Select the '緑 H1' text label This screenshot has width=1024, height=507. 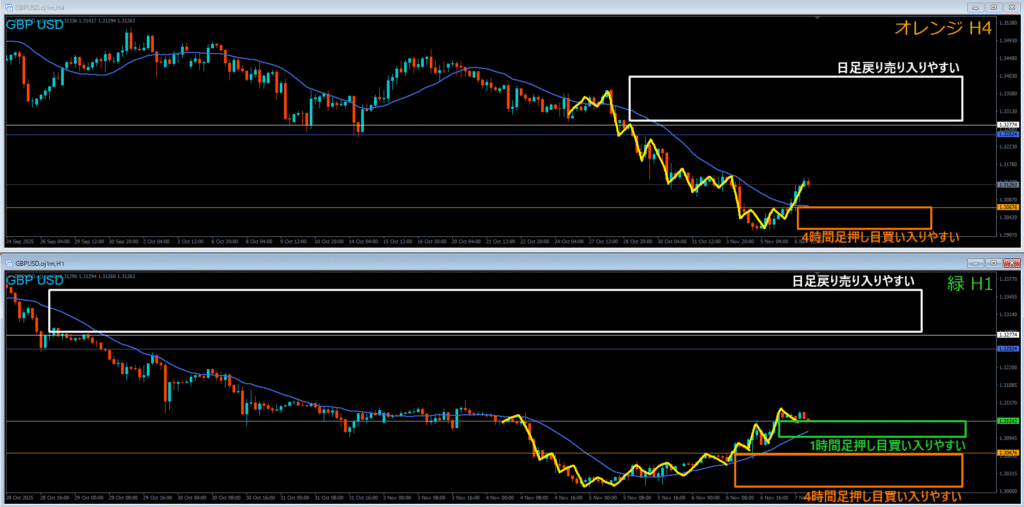[x=970, y=284]
